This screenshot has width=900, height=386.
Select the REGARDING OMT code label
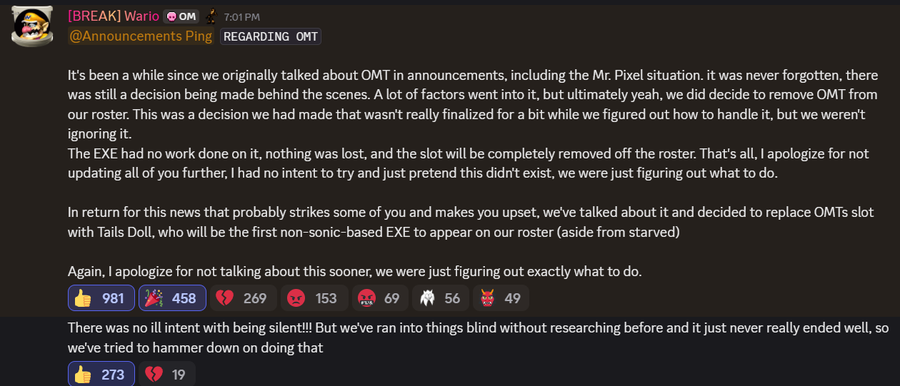pyautogui.click(x=270, y=37)
